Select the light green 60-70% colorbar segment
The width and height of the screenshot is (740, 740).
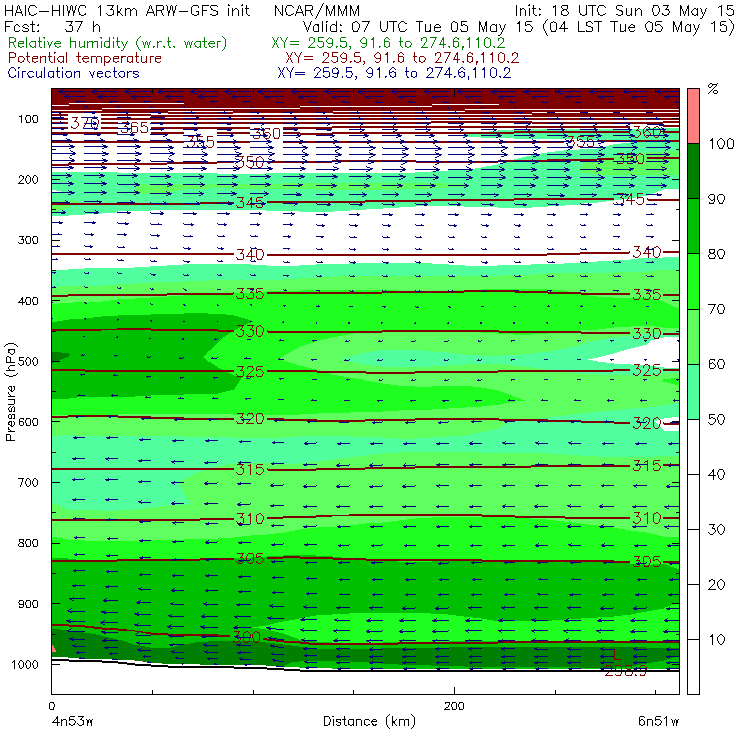[x=693, y=336]
